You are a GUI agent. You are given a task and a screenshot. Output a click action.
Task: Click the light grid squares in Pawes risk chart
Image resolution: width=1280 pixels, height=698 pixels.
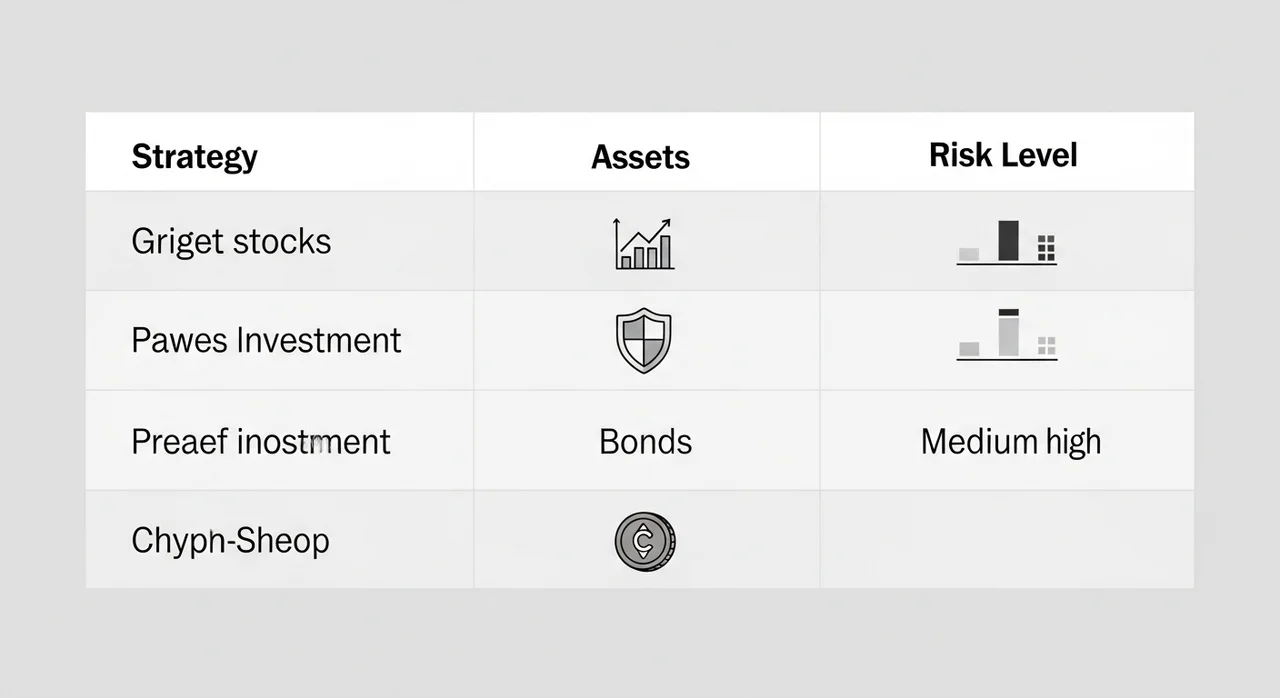(x=1047, y=346)
